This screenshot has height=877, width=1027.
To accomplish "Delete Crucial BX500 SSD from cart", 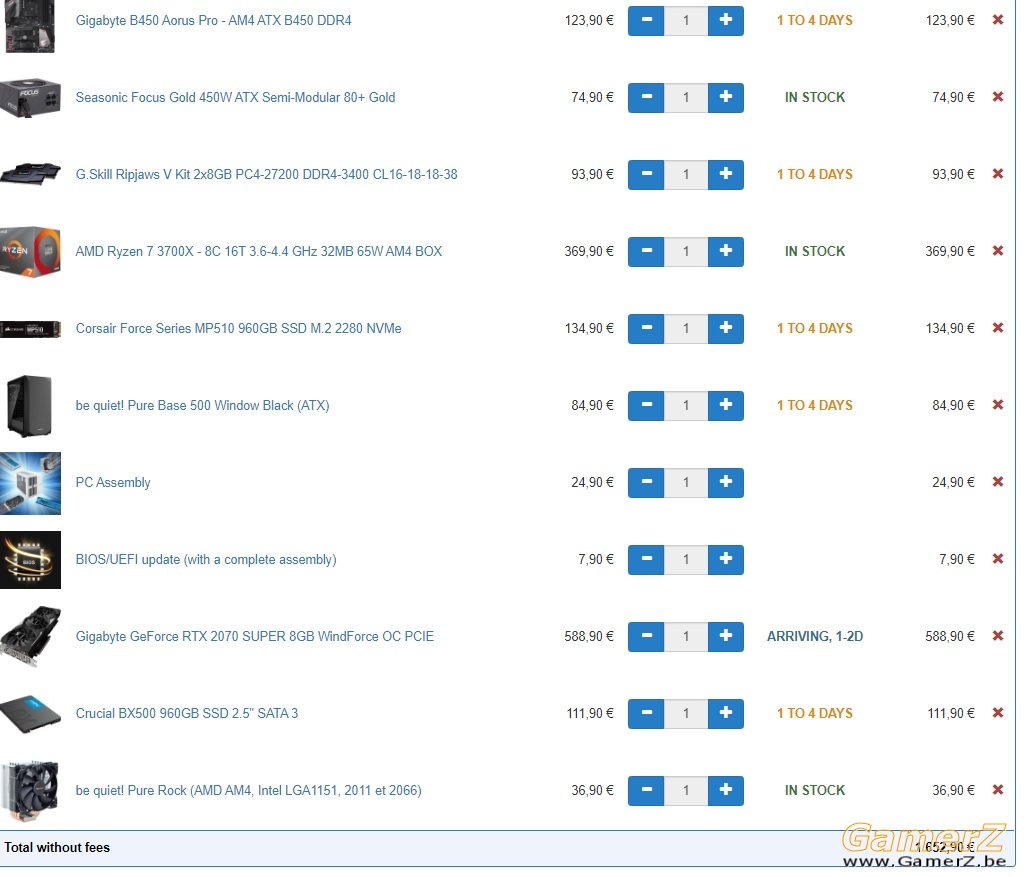I will point(998,713).
